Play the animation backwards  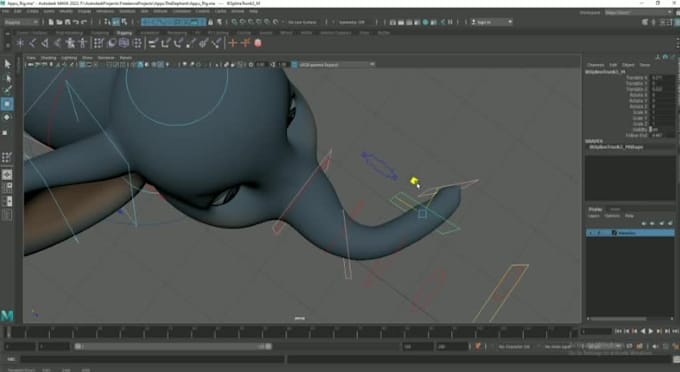(x=643, y=331)
